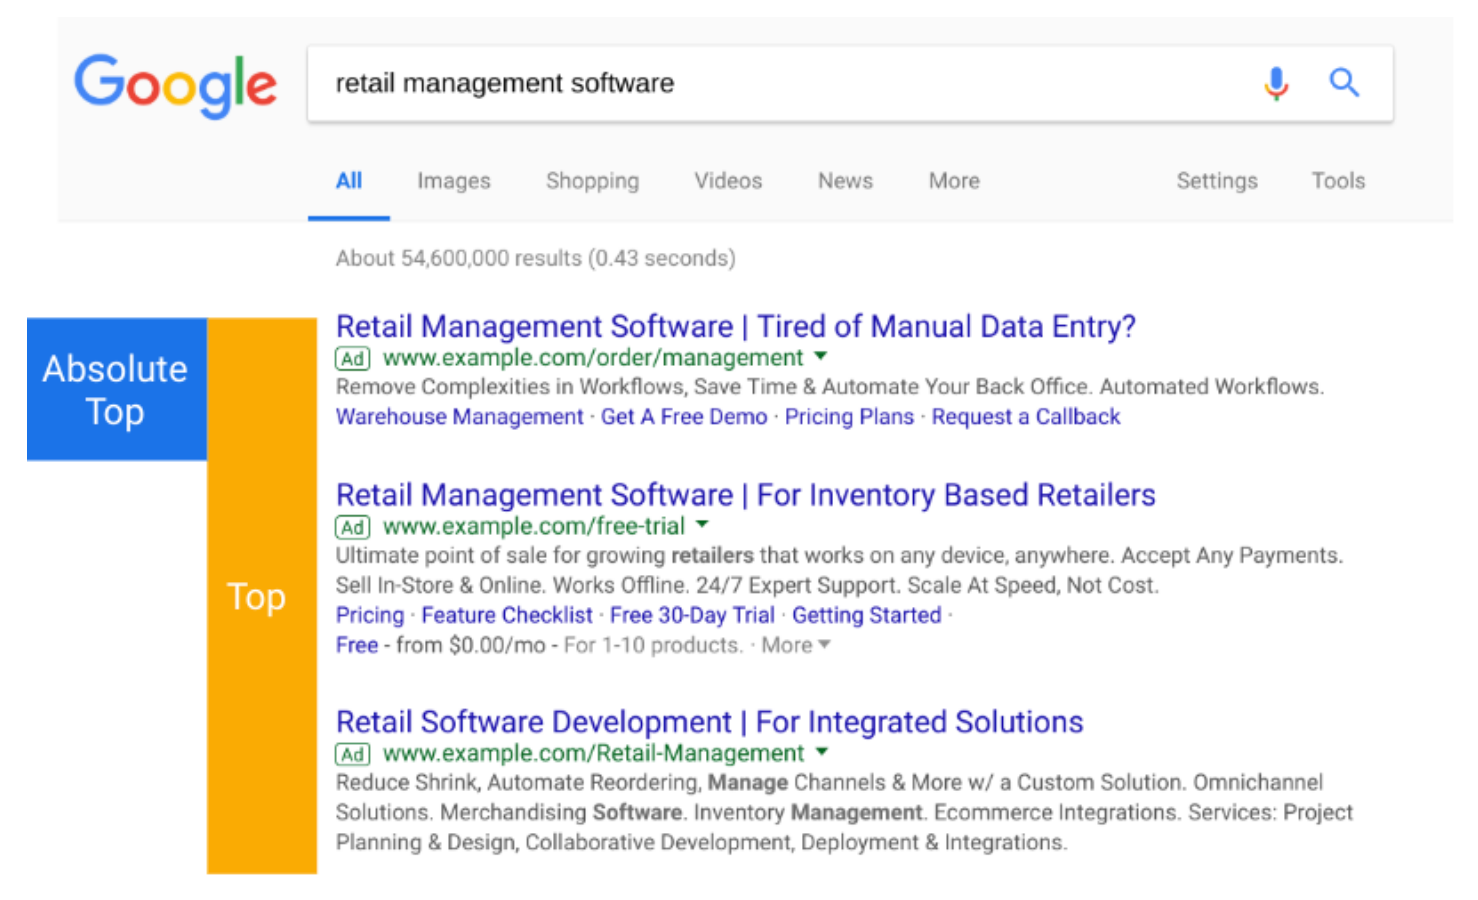Click the 'Reduce Shrink, Automate Reordering' description line
Viewport: 1478px width, 900px height.
click(829, 783)
